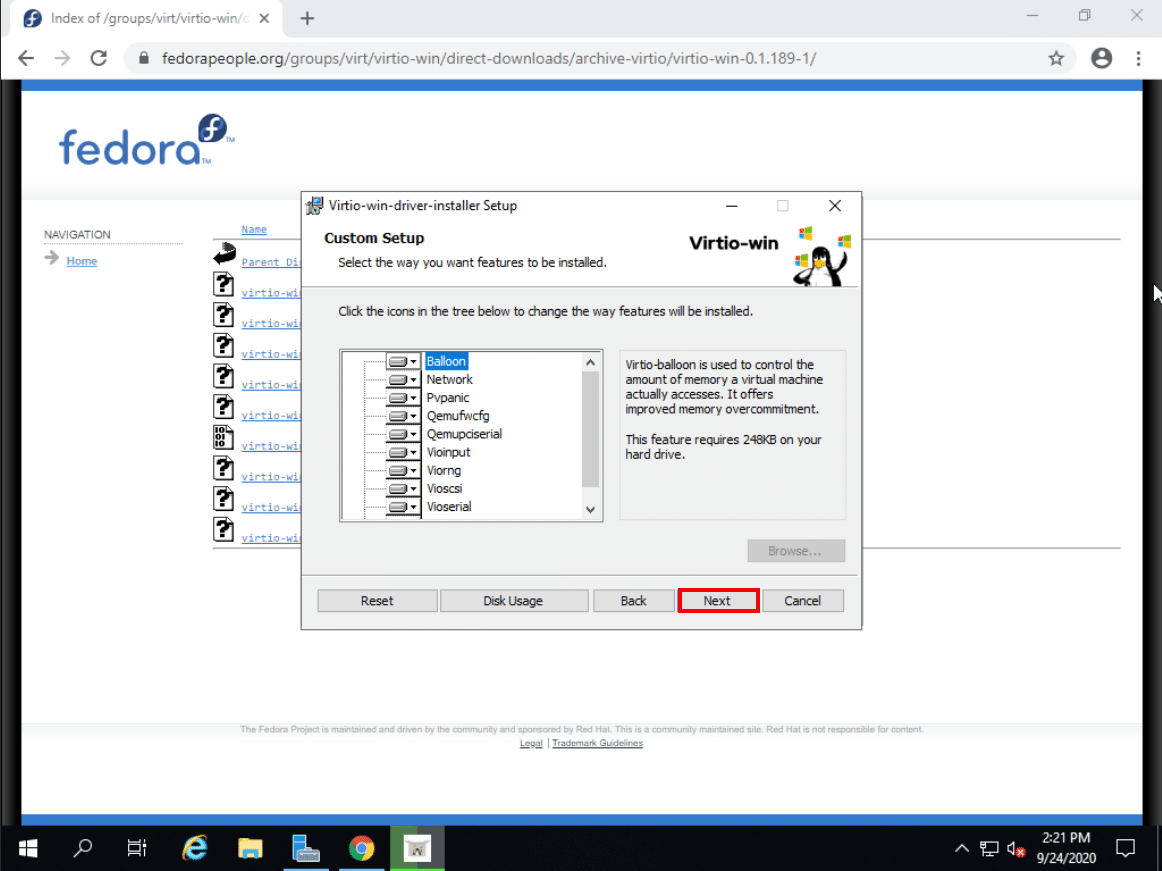Show hidden system tray icons

pos(962,848)
